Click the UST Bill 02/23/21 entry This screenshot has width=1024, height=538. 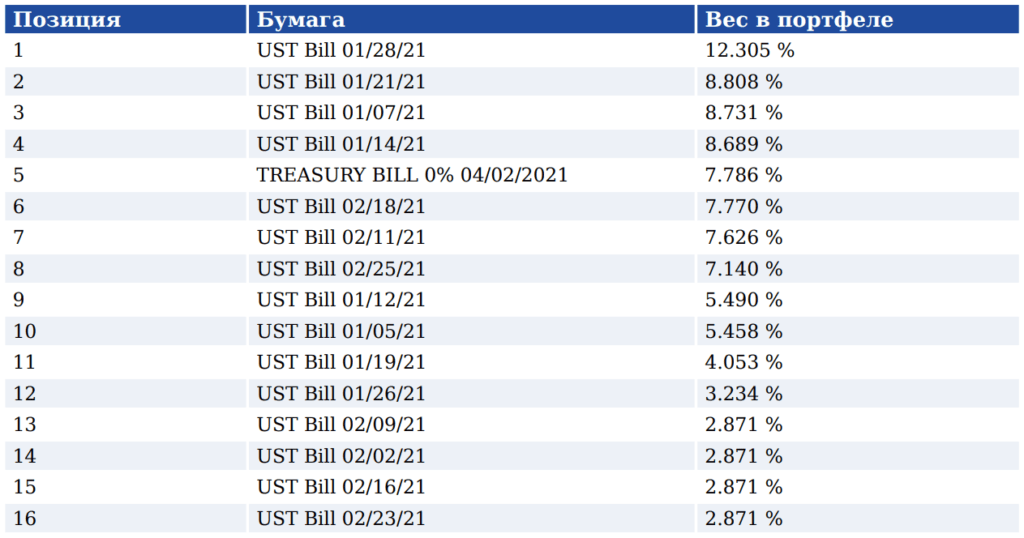pyautogui.click(x=341, y=518)
